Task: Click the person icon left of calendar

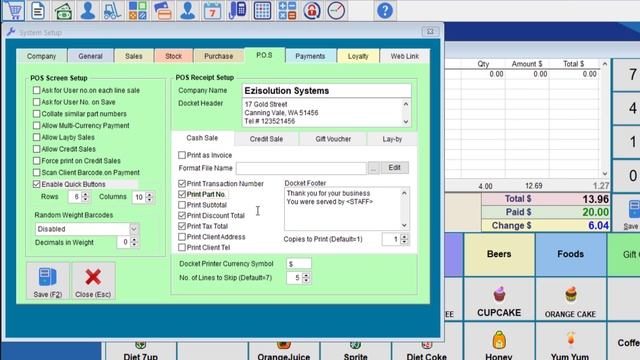Action: [187, 11]
